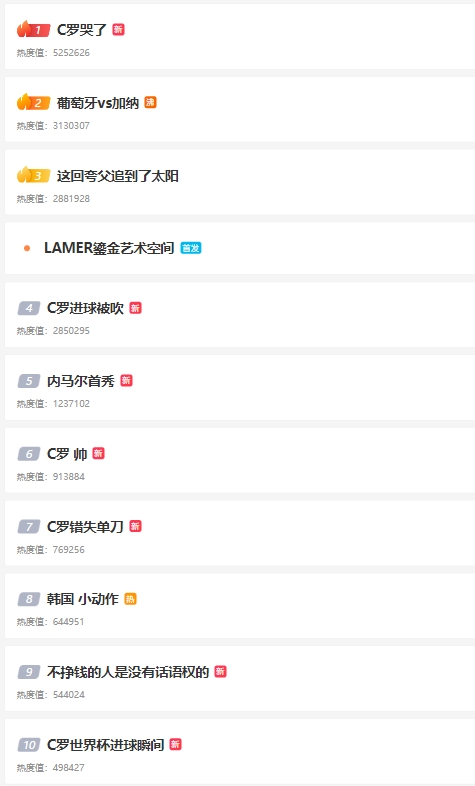The height and width of the screenshot is (786, 475).
Task: Click the blue 首发 tag beside LAMER鎏金艺术空间
Action: point(191,248)
